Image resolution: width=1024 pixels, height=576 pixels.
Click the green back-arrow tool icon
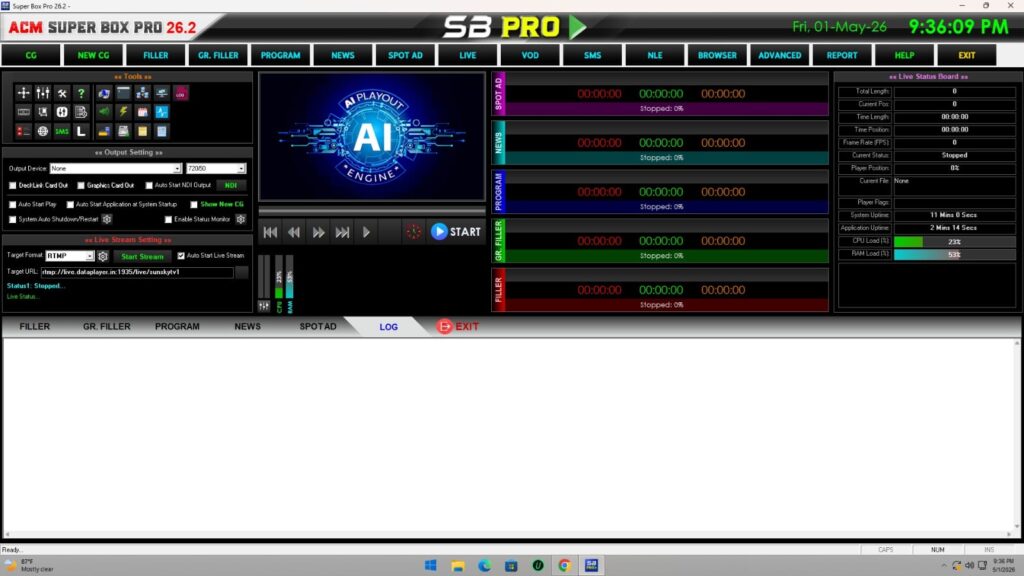(104, 112)
